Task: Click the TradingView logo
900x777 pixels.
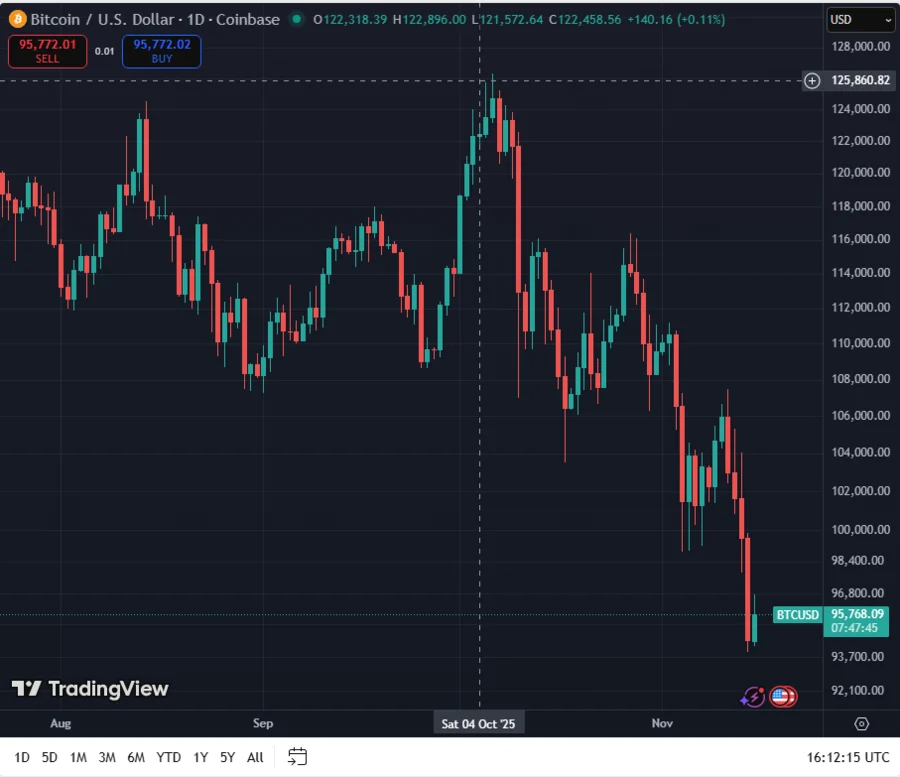Action: (90, 689)
